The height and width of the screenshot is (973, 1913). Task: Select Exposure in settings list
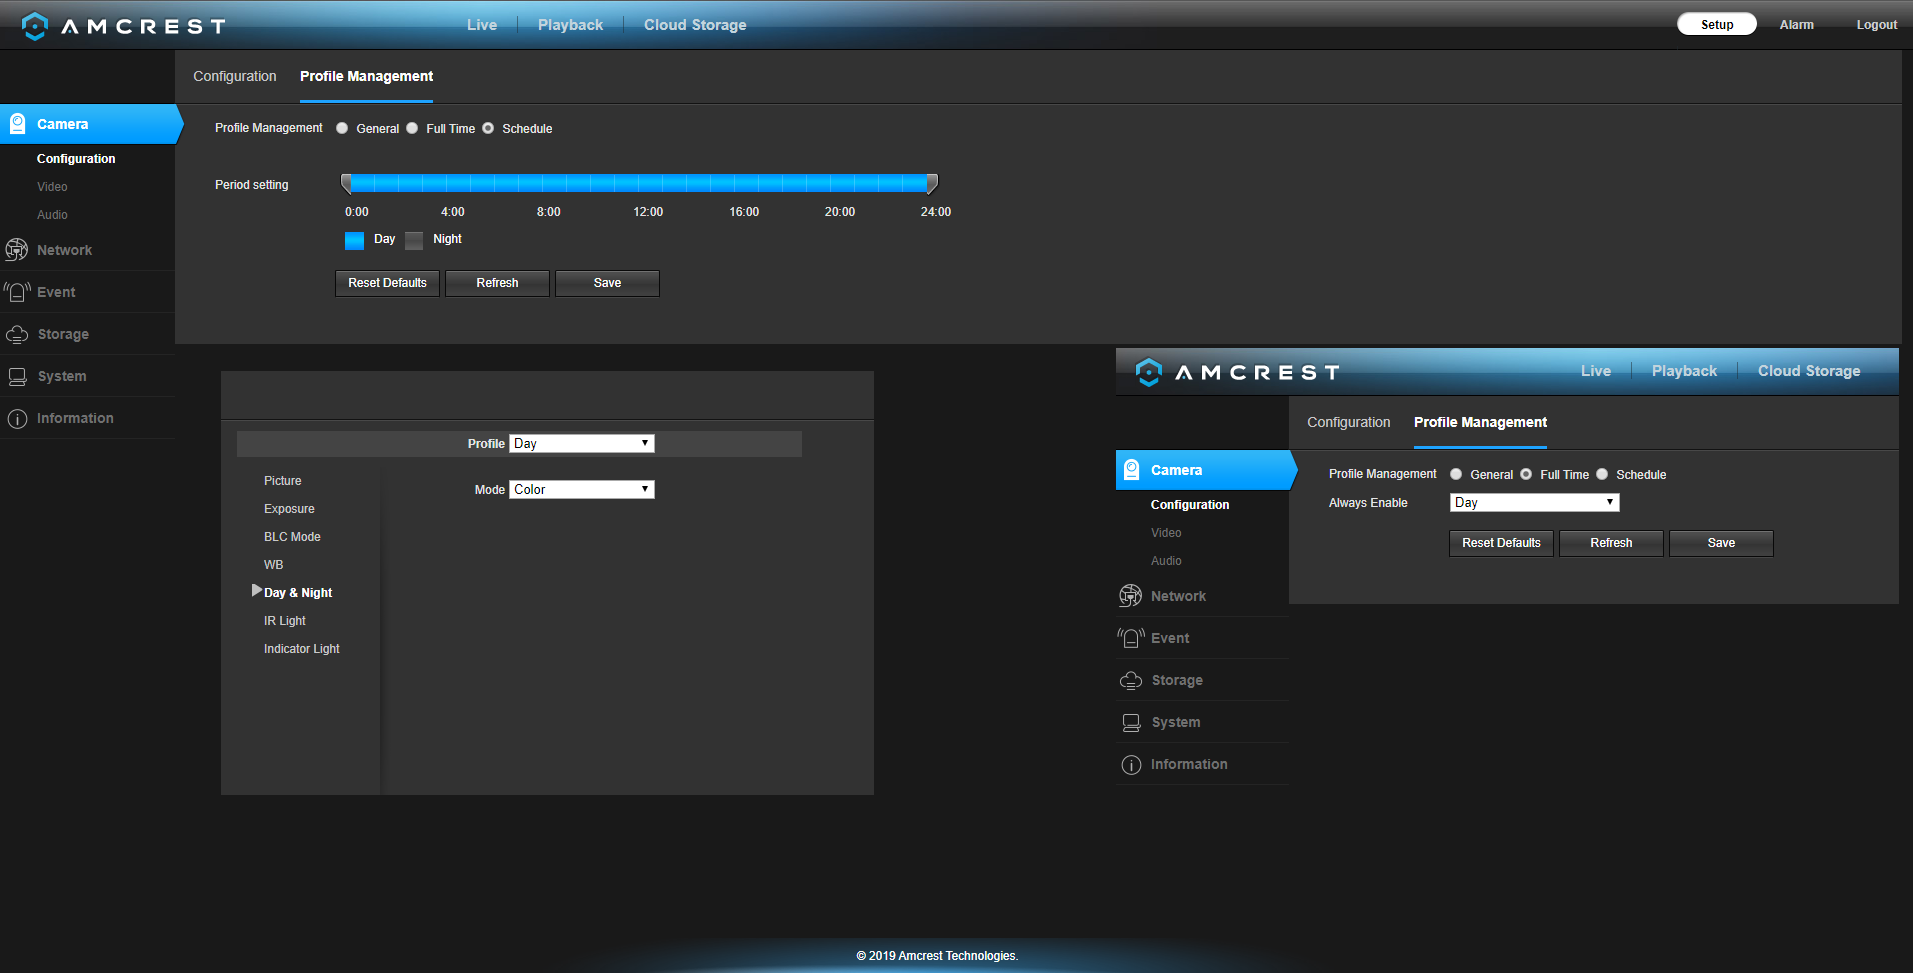289,509
